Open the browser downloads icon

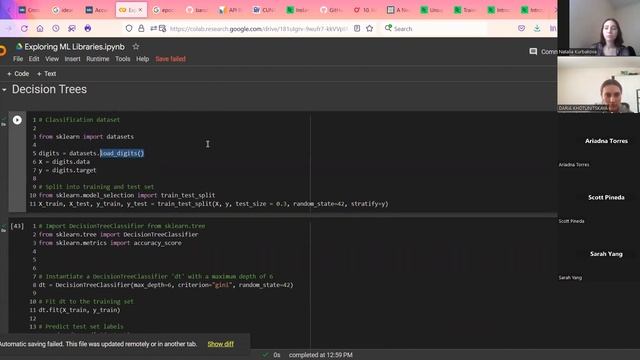tap(537, 29)
